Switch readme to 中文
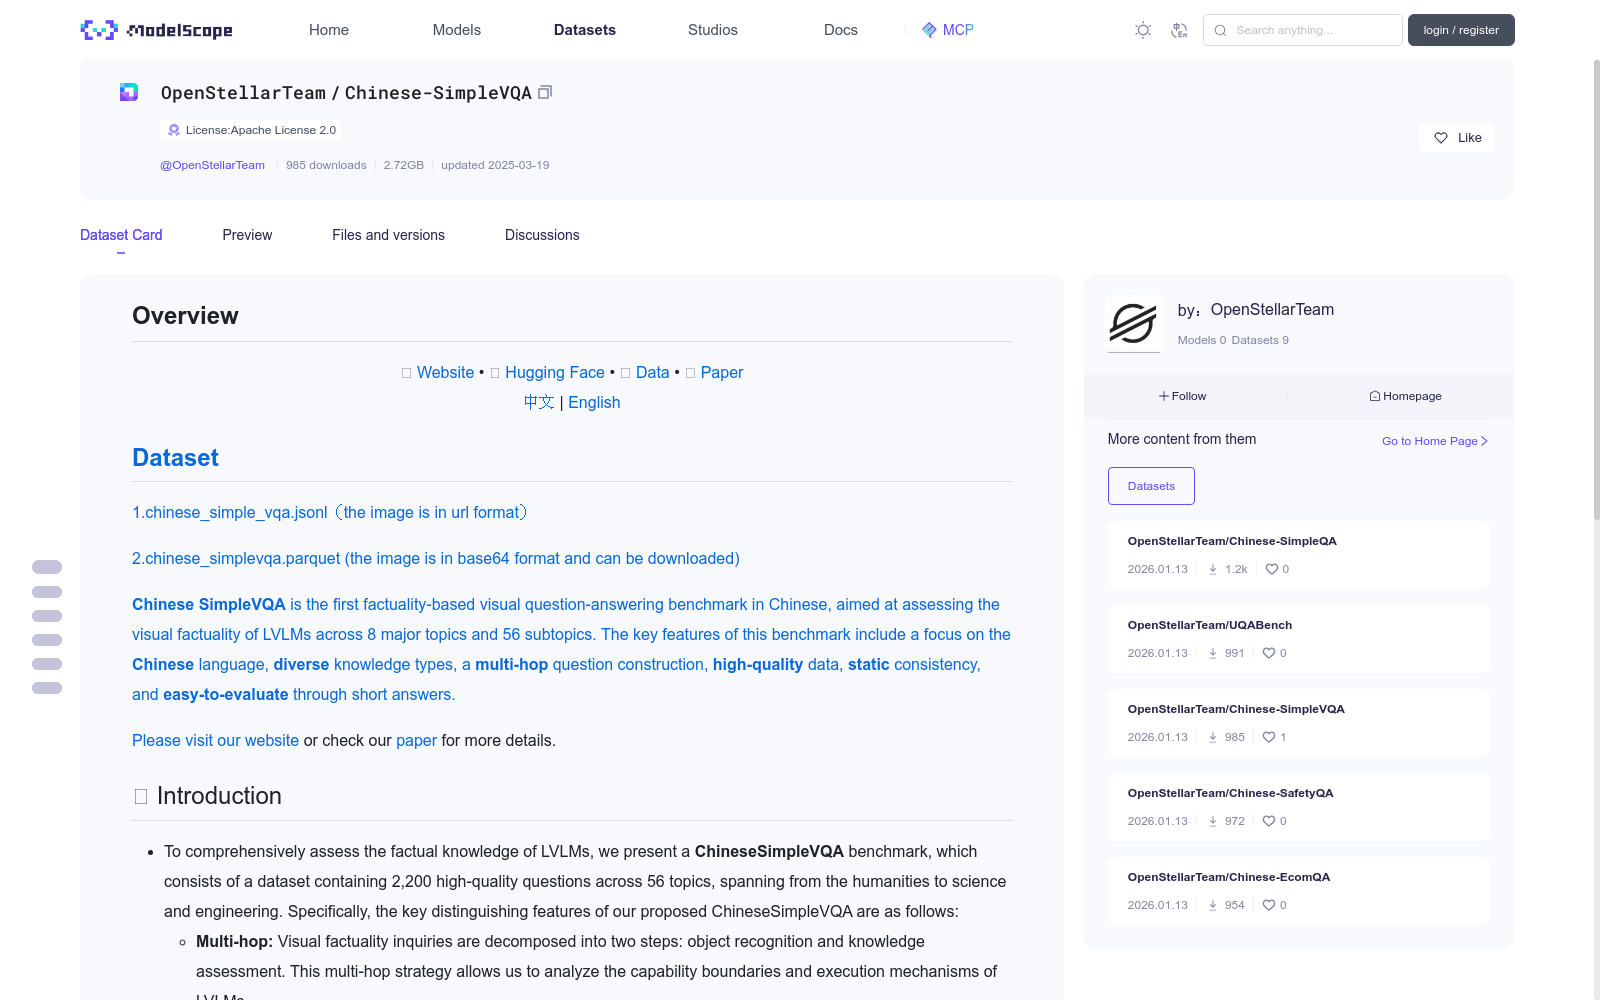This screenshot has width=1600, height=1000. (x=539, y=402)
